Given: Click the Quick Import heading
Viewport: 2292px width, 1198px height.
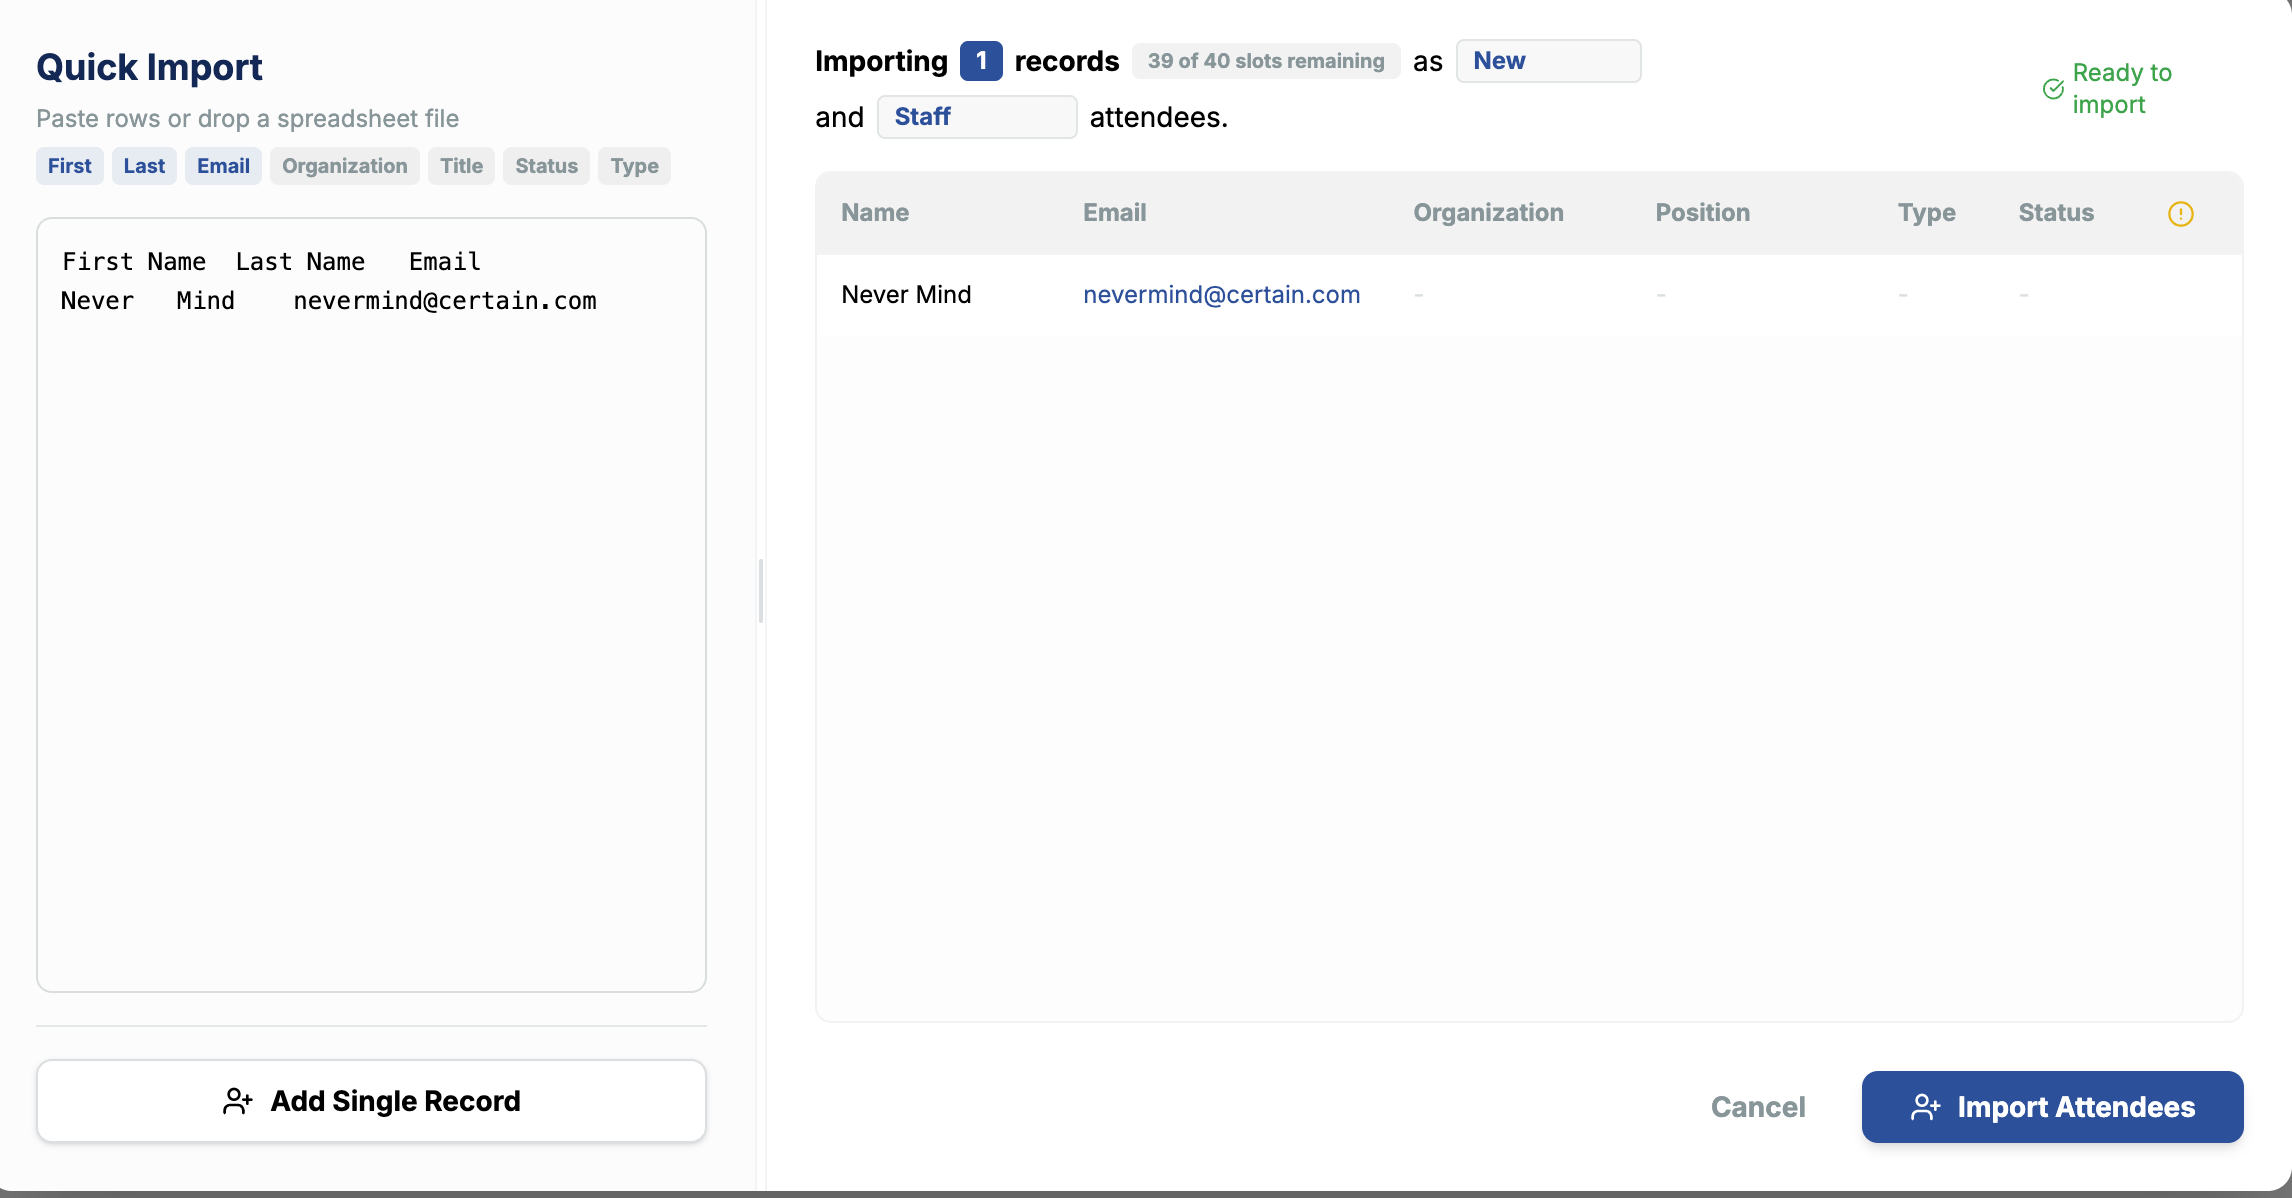Looking at the screenshot, I should (x=149, y=67).
